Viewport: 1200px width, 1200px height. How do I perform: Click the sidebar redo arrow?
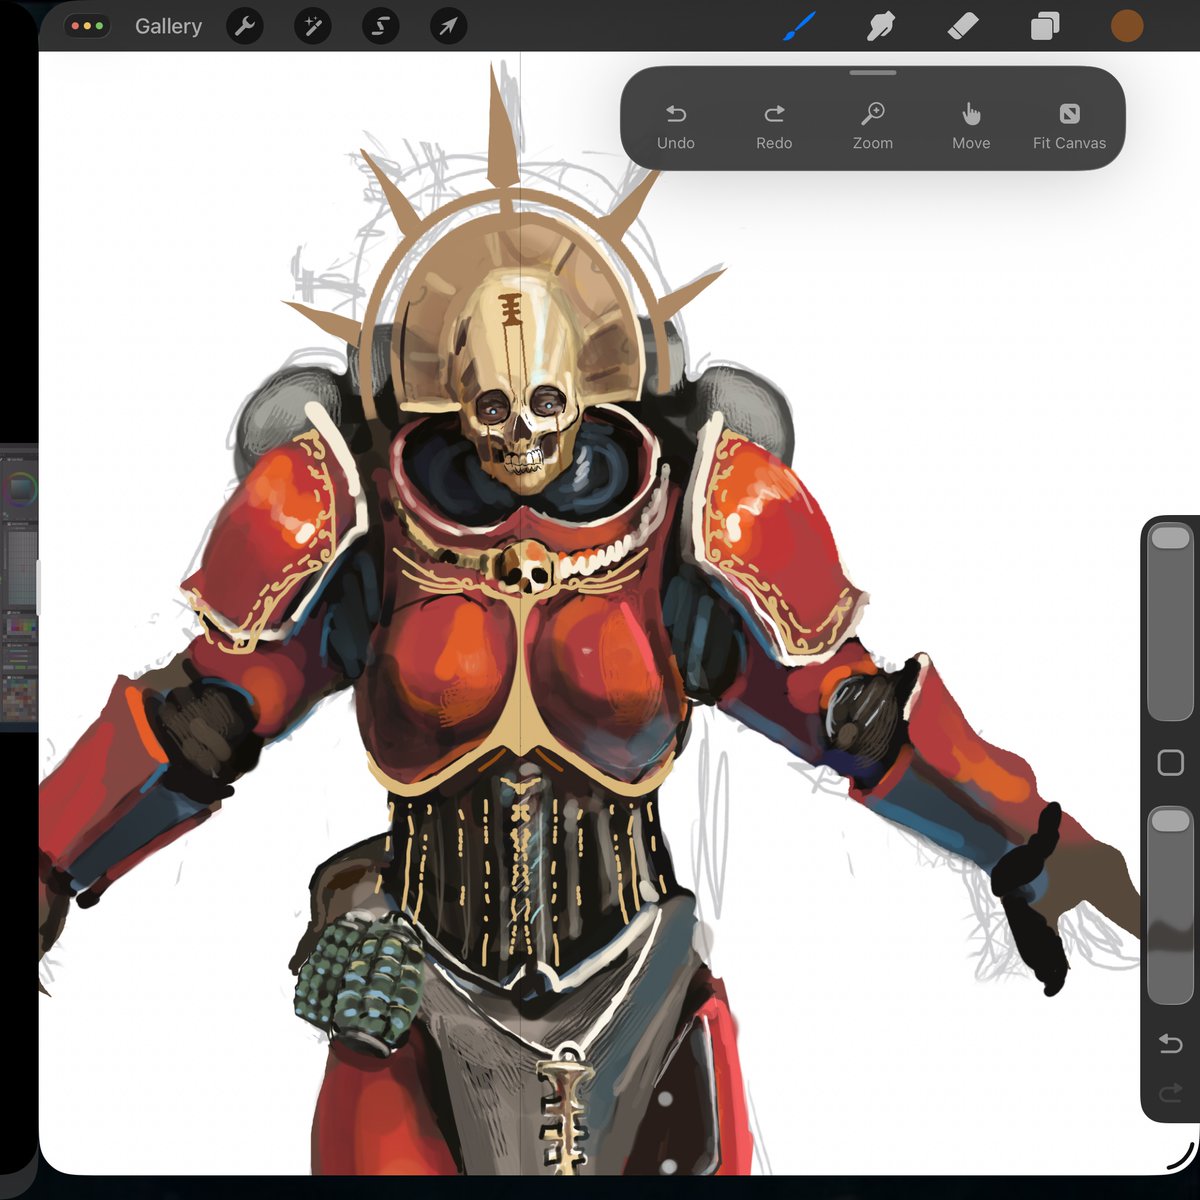coord(1170,1095)
